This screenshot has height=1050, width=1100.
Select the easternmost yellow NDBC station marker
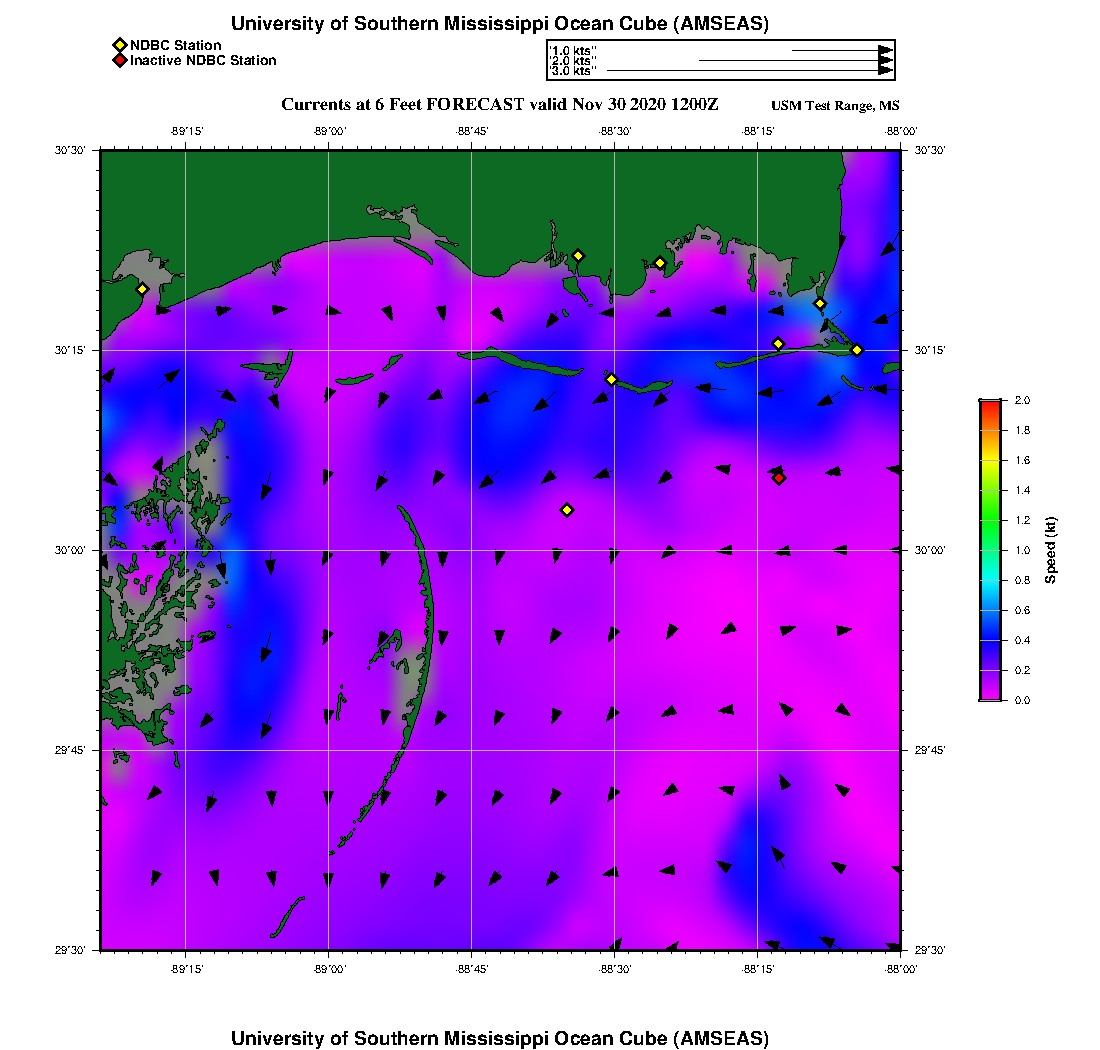point(857,350)
